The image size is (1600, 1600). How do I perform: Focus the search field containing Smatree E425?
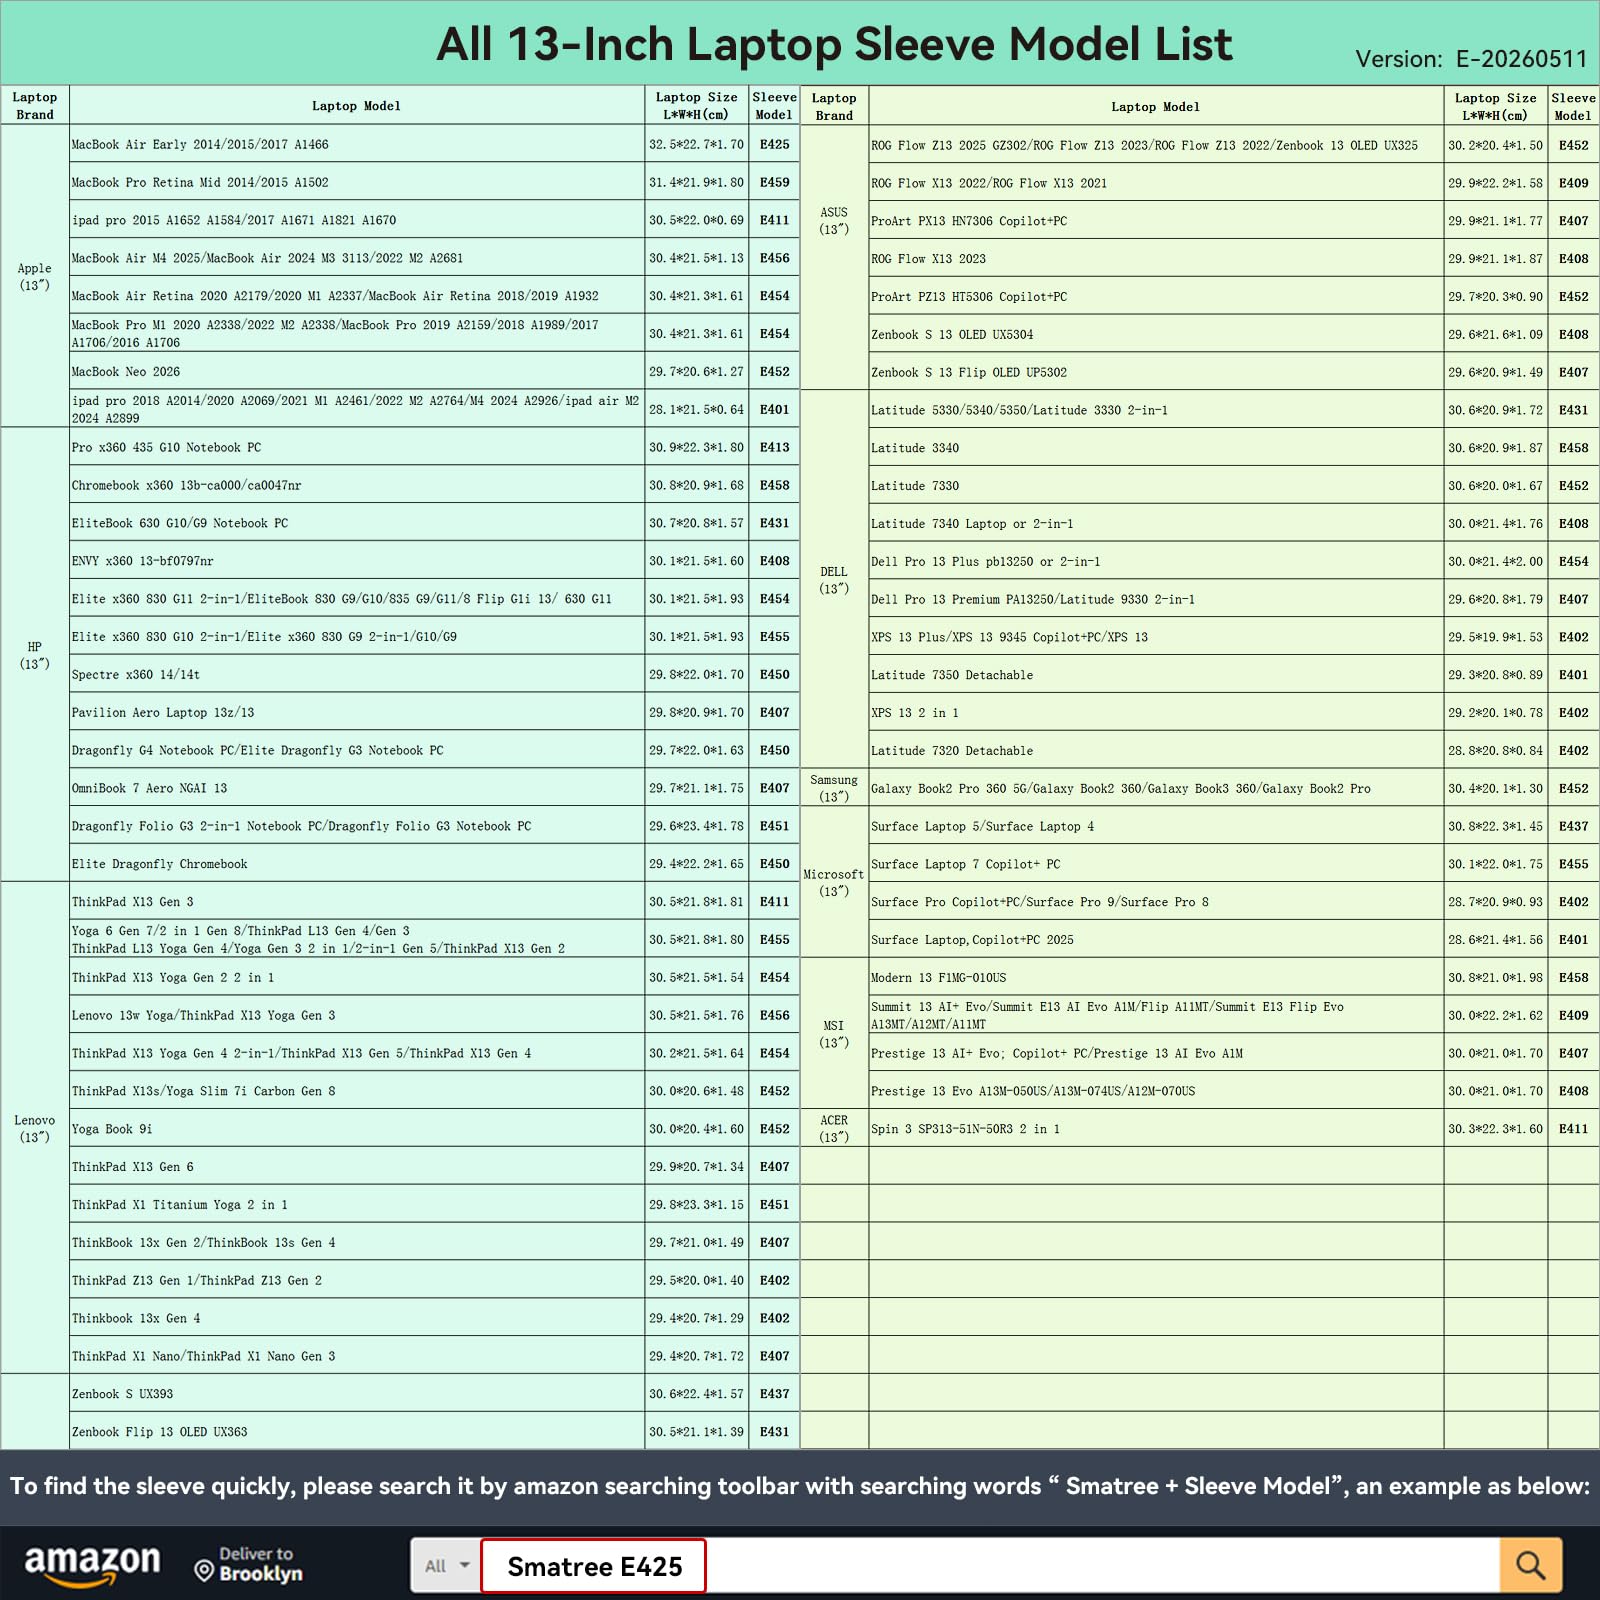pos(990,1565)
